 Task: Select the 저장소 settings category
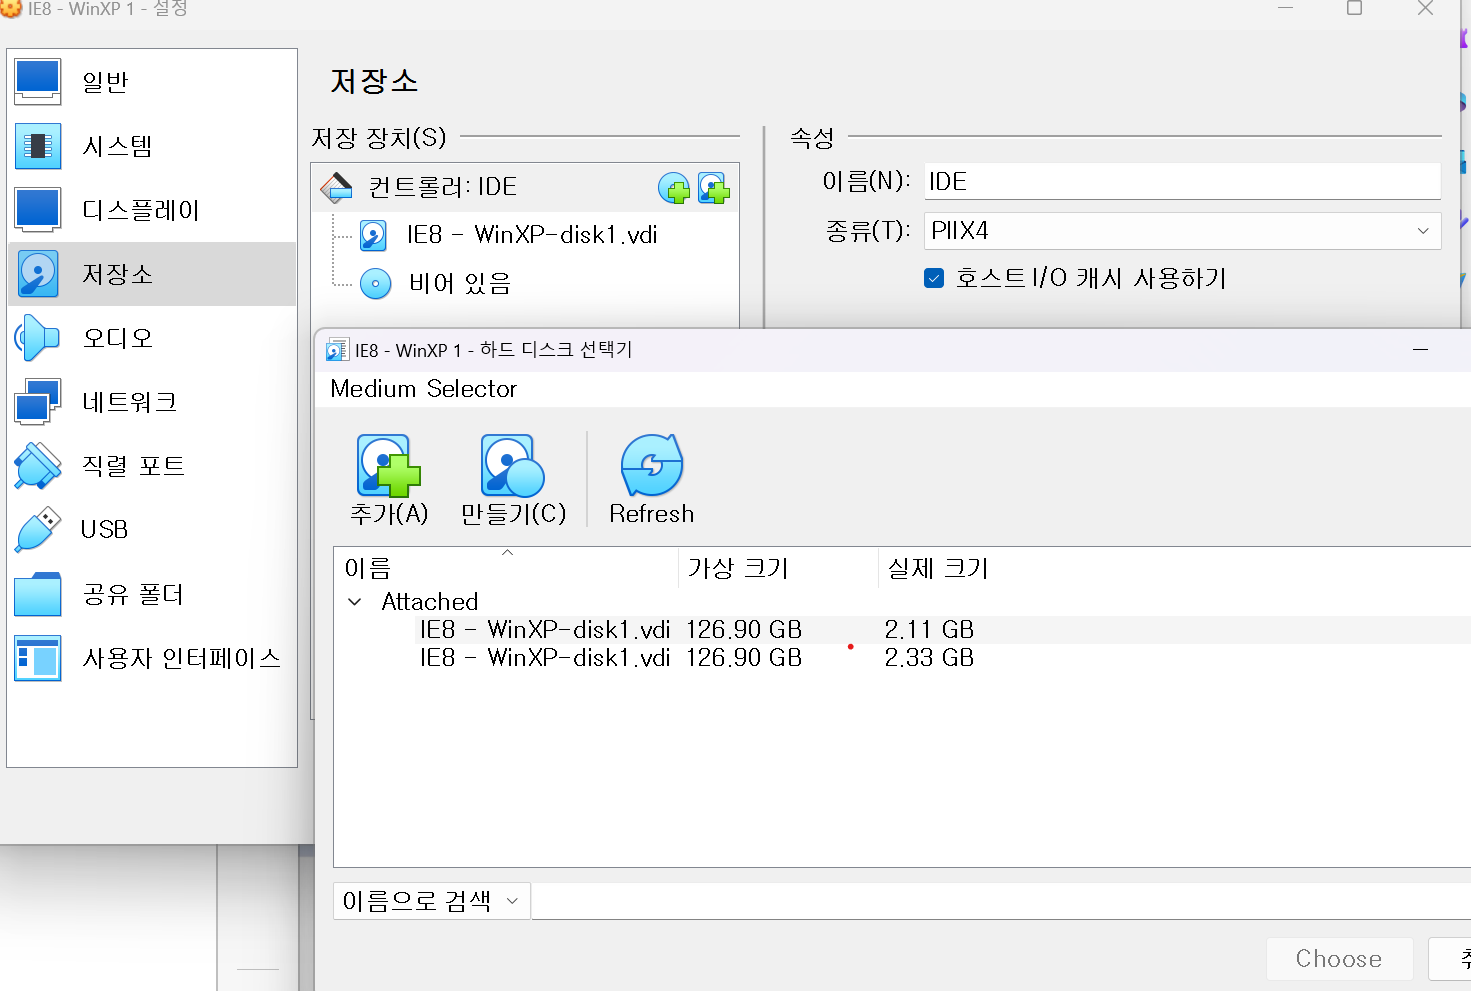[152, 274]
